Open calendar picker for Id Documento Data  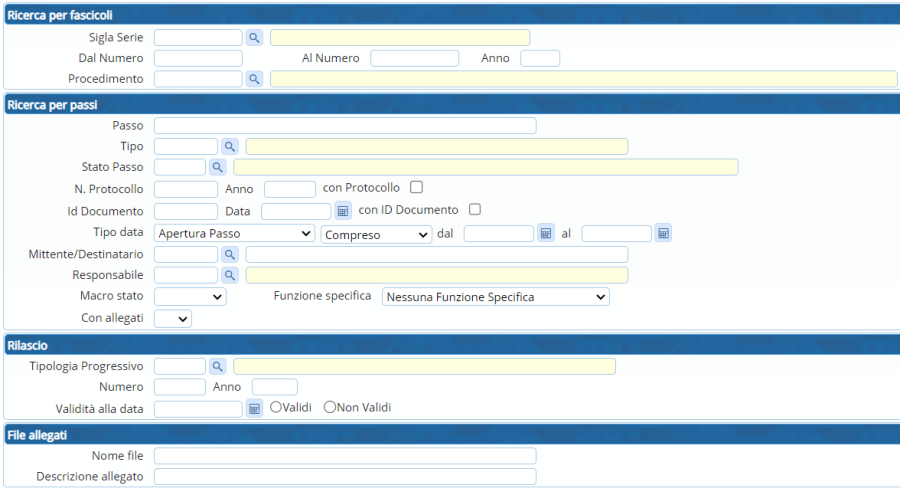tap(343, 211)
